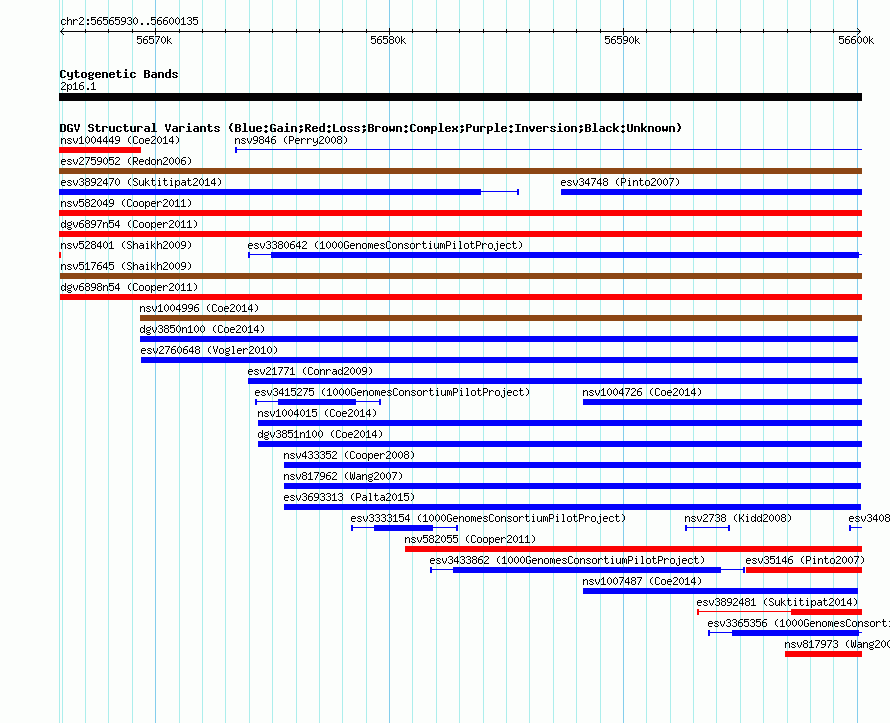Click the esv3380642 1000GenomesConsortiumPilotProject label
The image size is (890, 723).
click(385, 245)
